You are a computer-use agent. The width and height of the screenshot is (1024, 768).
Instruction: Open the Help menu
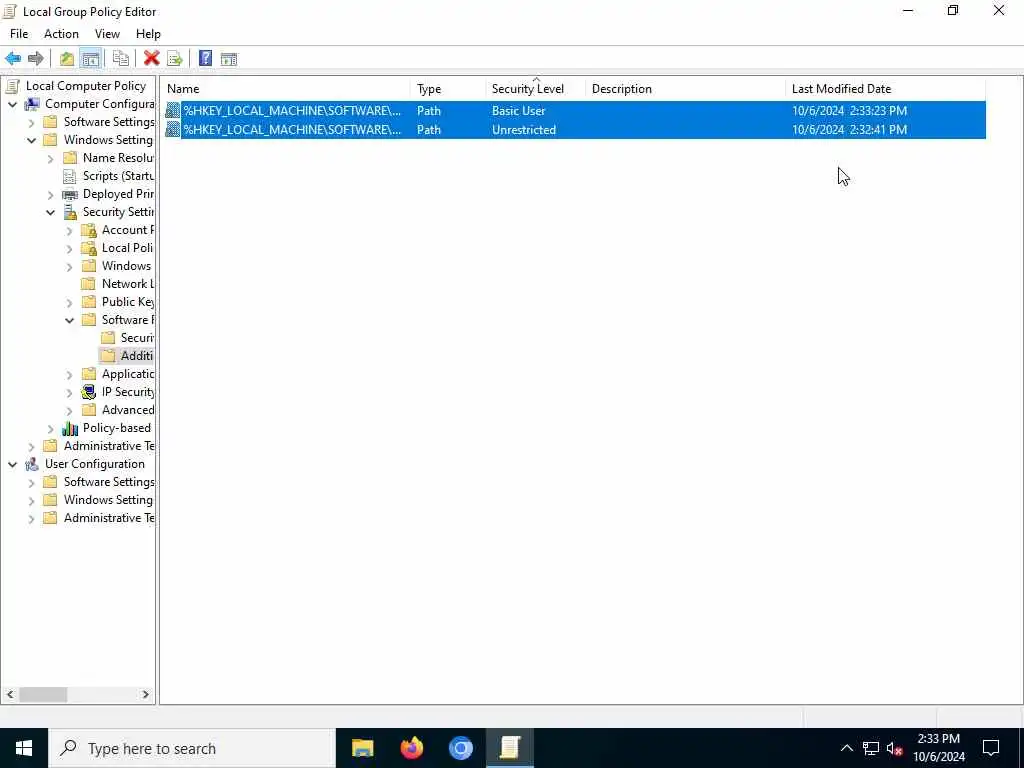point(148,34)
